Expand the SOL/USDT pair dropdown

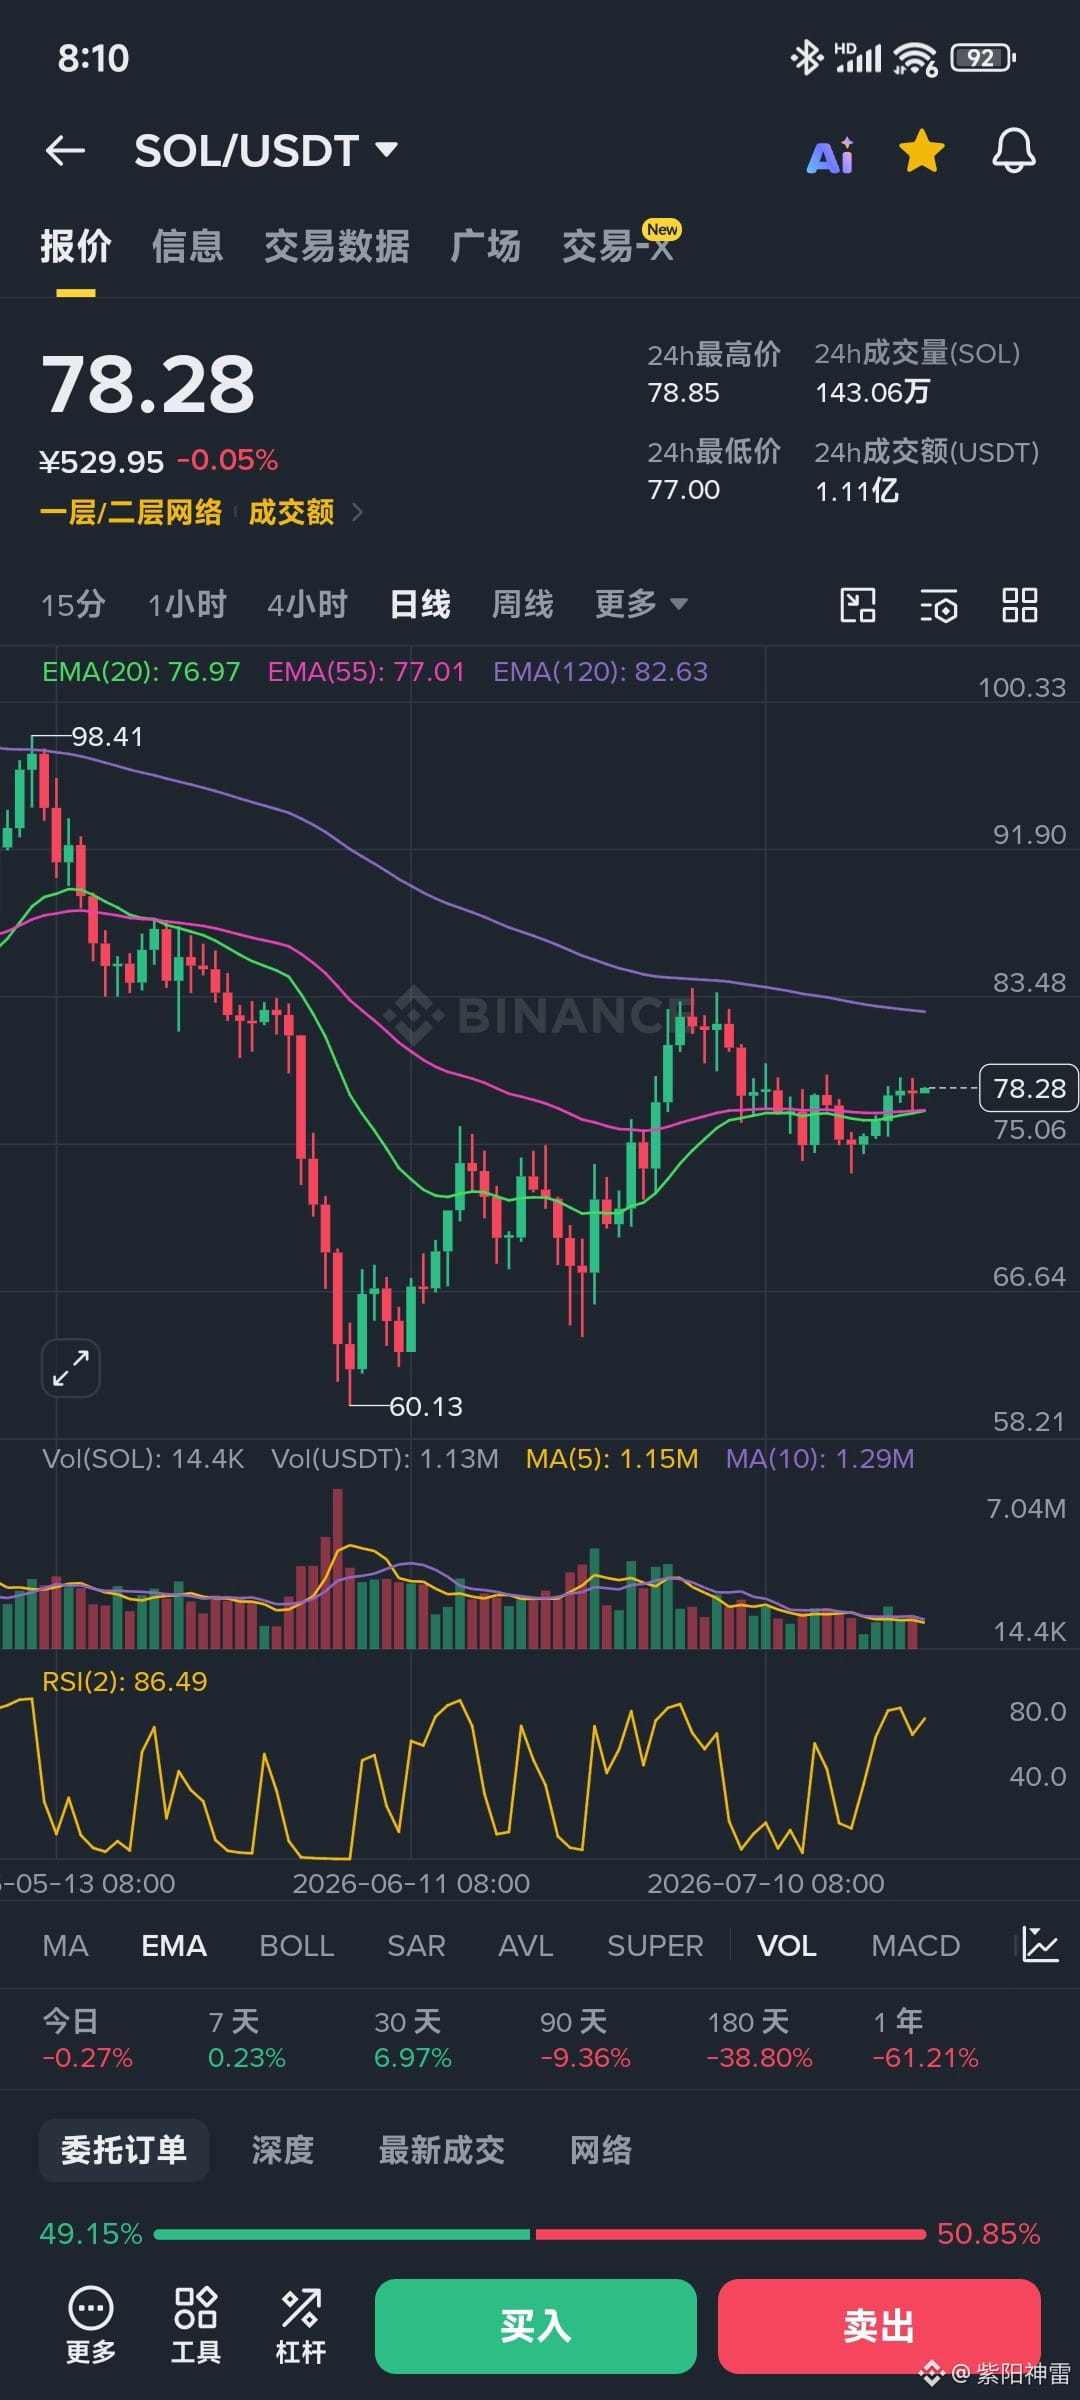click(x=387, y=150)
